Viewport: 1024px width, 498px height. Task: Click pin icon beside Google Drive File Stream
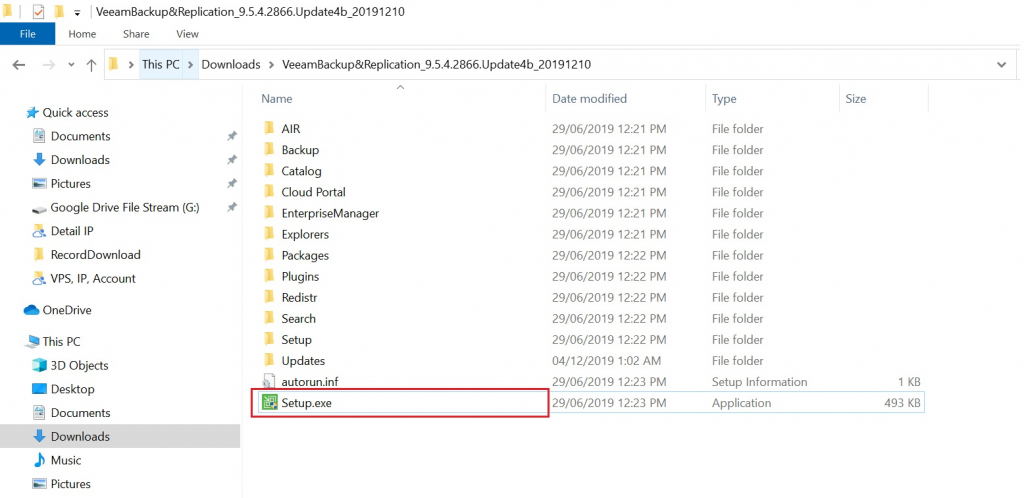point(231,208)
